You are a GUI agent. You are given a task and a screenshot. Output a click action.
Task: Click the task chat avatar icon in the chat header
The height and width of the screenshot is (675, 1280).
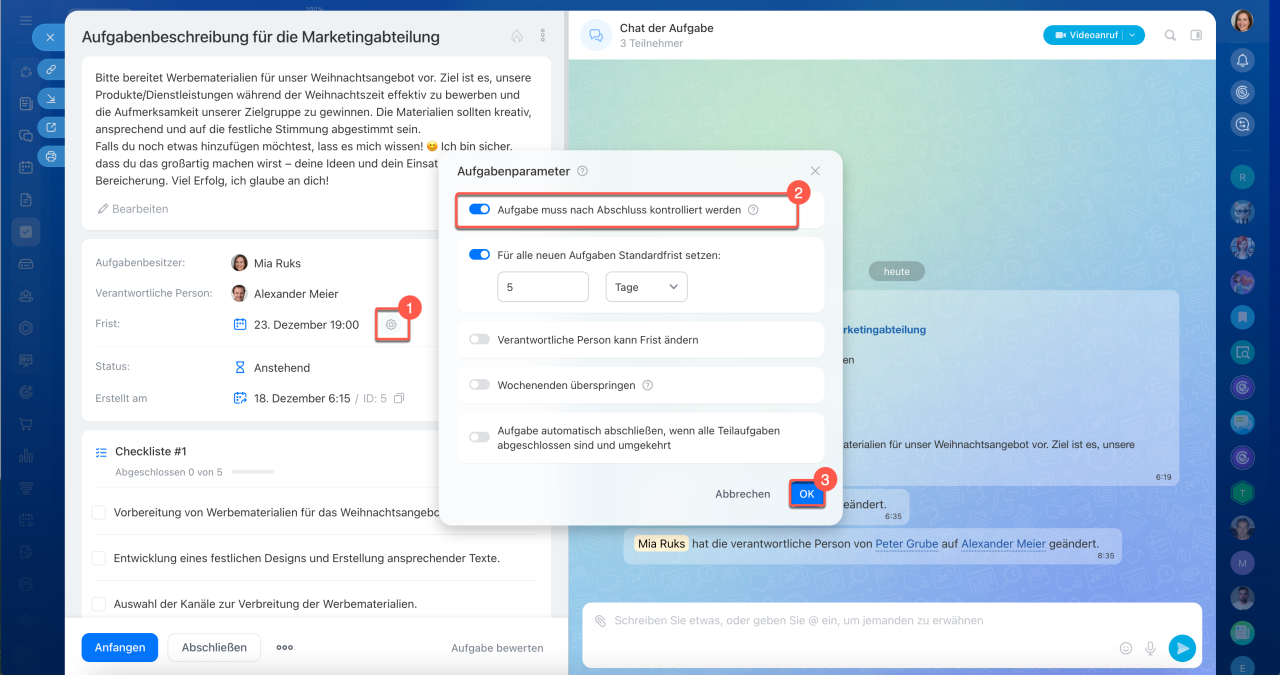click(x=596, y=35)
